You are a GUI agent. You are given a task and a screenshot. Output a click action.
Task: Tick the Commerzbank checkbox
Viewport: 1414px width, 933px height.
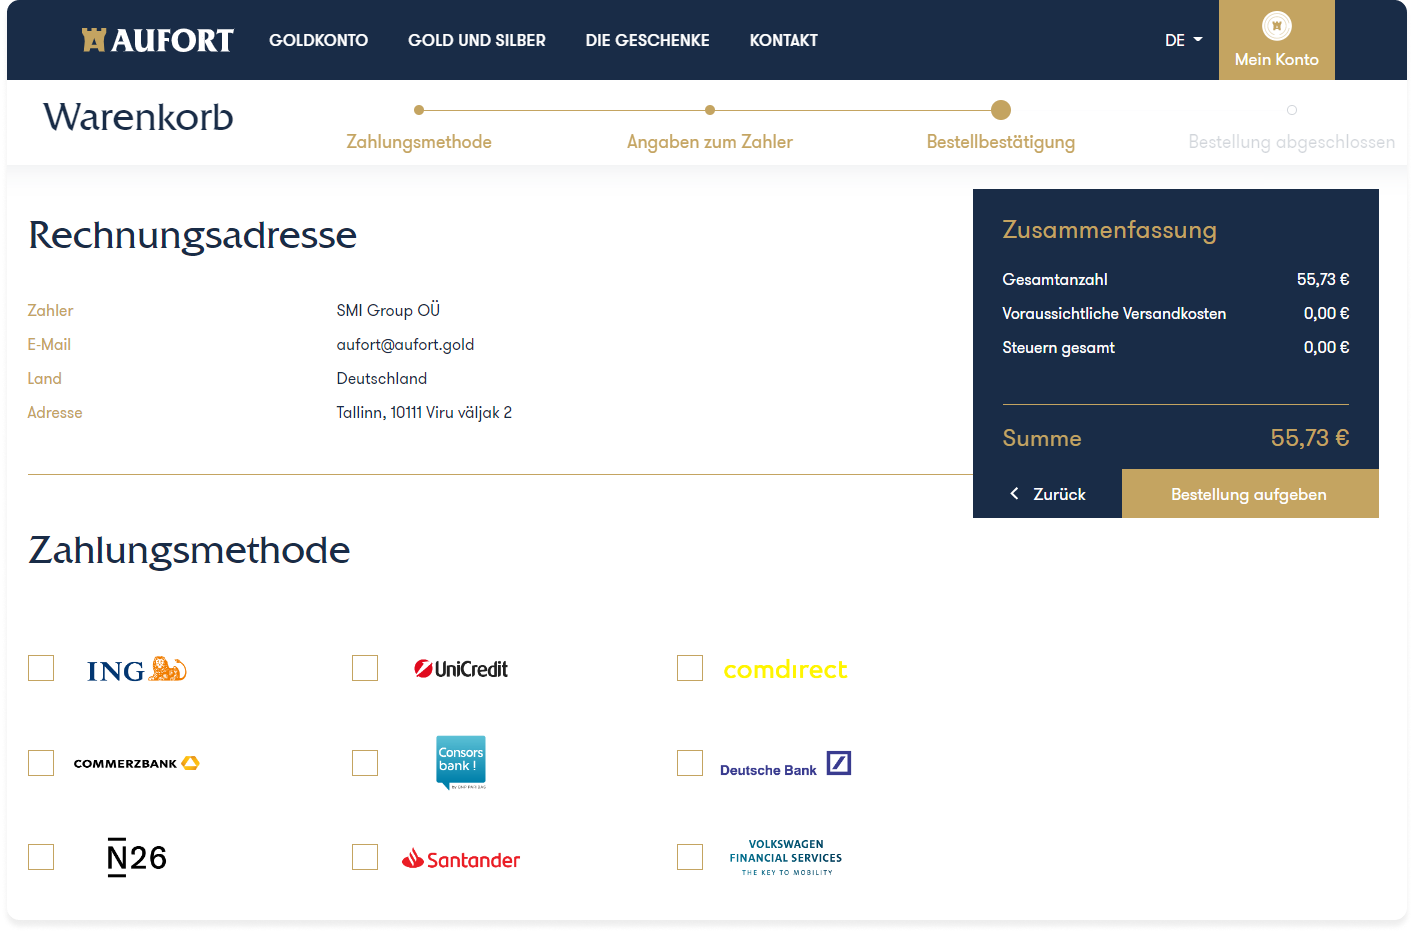click(41, 763)
